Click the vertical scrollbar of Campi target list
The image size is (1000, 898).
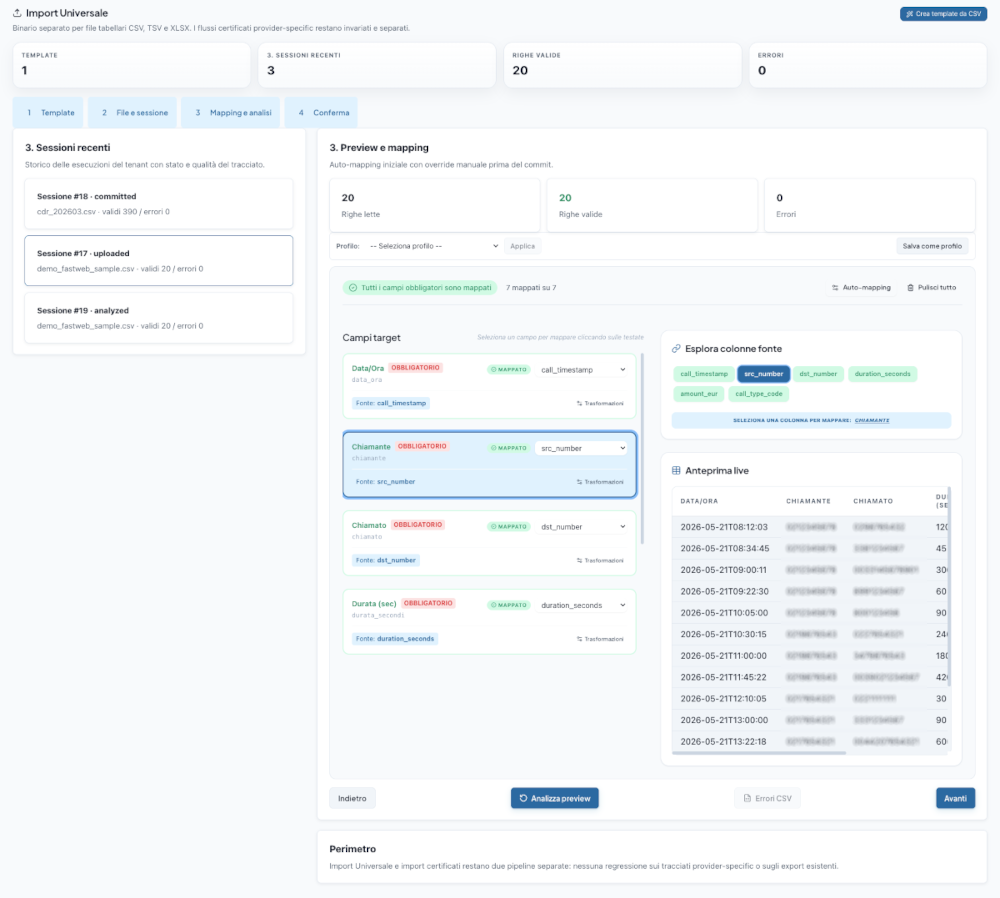pos(642,449)
